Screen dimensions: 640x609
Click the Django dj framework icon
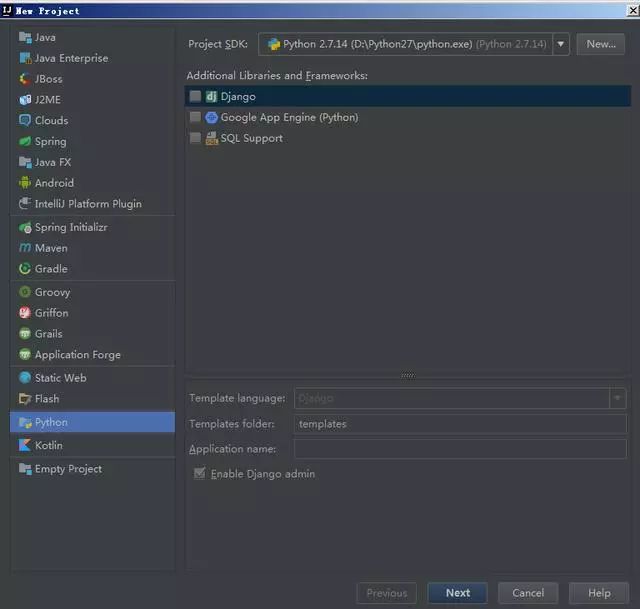point(211,97)
